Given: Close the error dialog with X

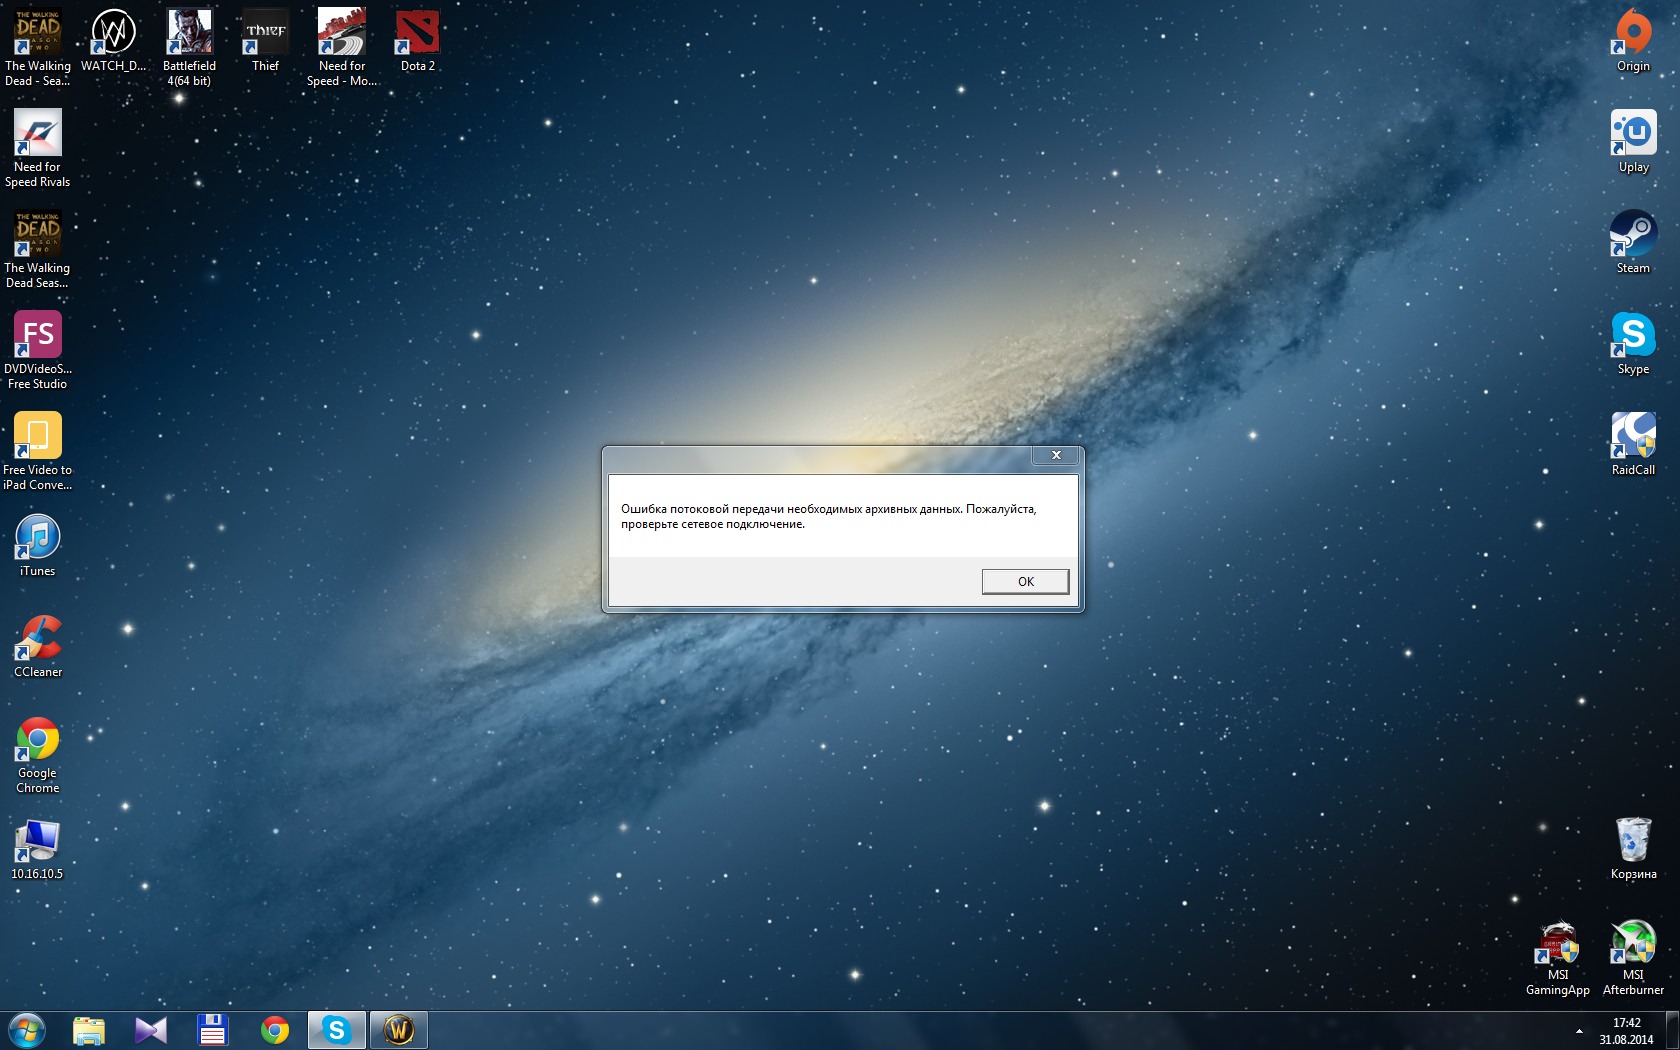Looking at the screenshot, I should (1055, 456).
